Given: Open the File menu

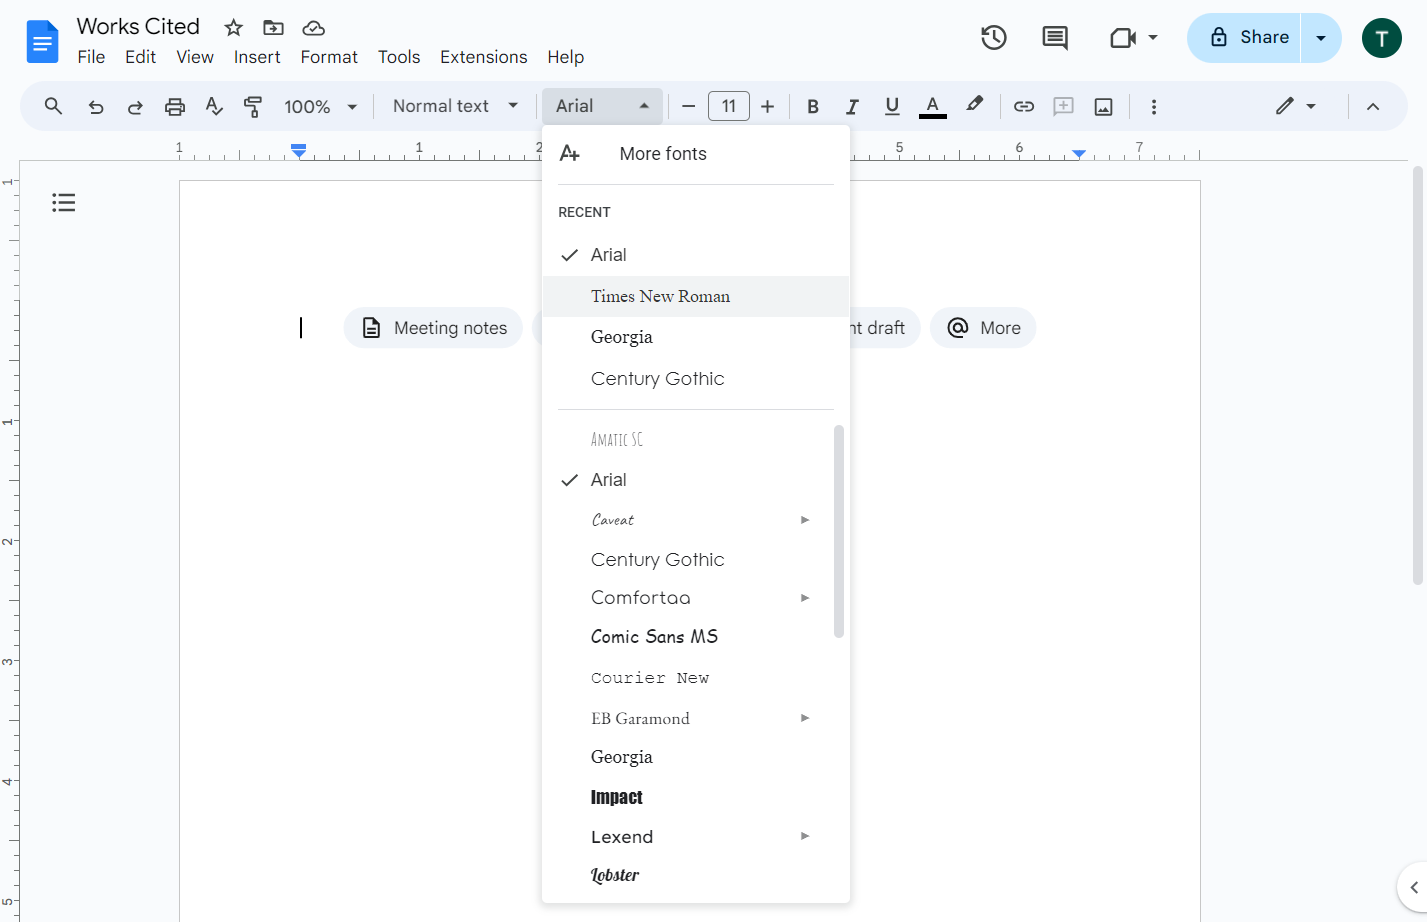Looking at the screenshot, I should [91, 57].
